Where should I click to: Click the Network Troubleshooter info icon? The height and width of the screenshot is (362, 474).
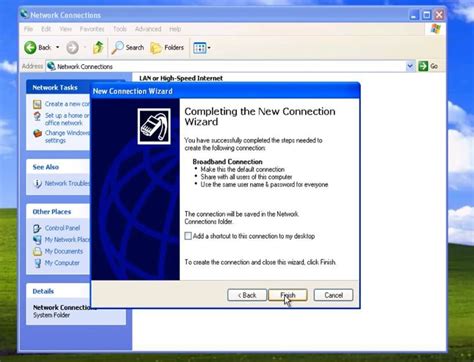pos(37,183)
